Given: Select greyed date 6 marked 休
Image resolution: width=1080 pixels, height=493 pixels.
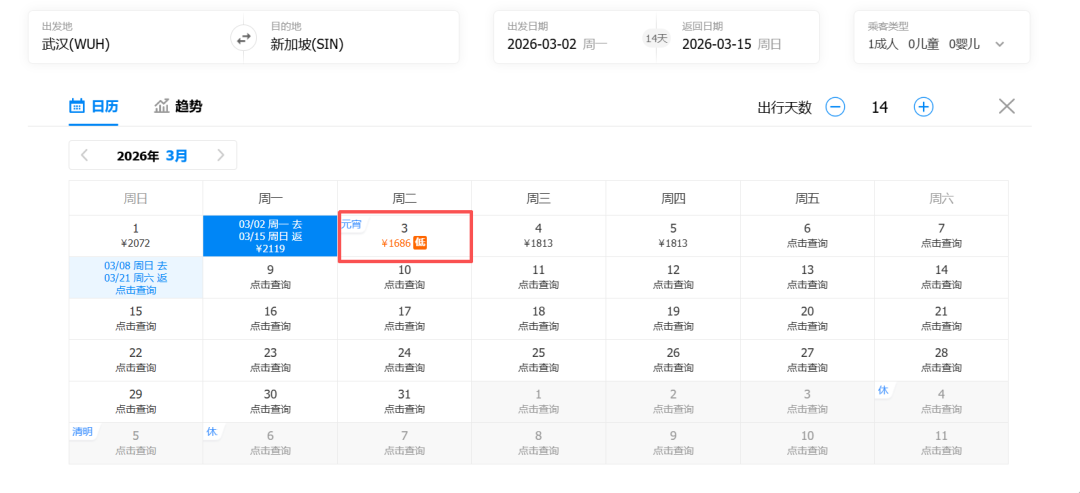Looking at the screenshot, I should [x=270, y=443].
